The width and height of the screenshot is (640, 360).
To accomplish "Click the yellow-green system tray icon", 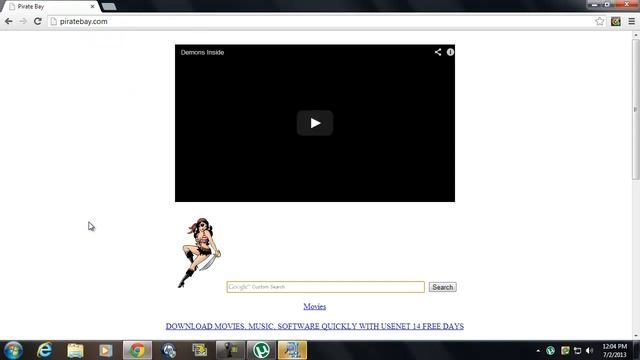I will tap(565, 350).
